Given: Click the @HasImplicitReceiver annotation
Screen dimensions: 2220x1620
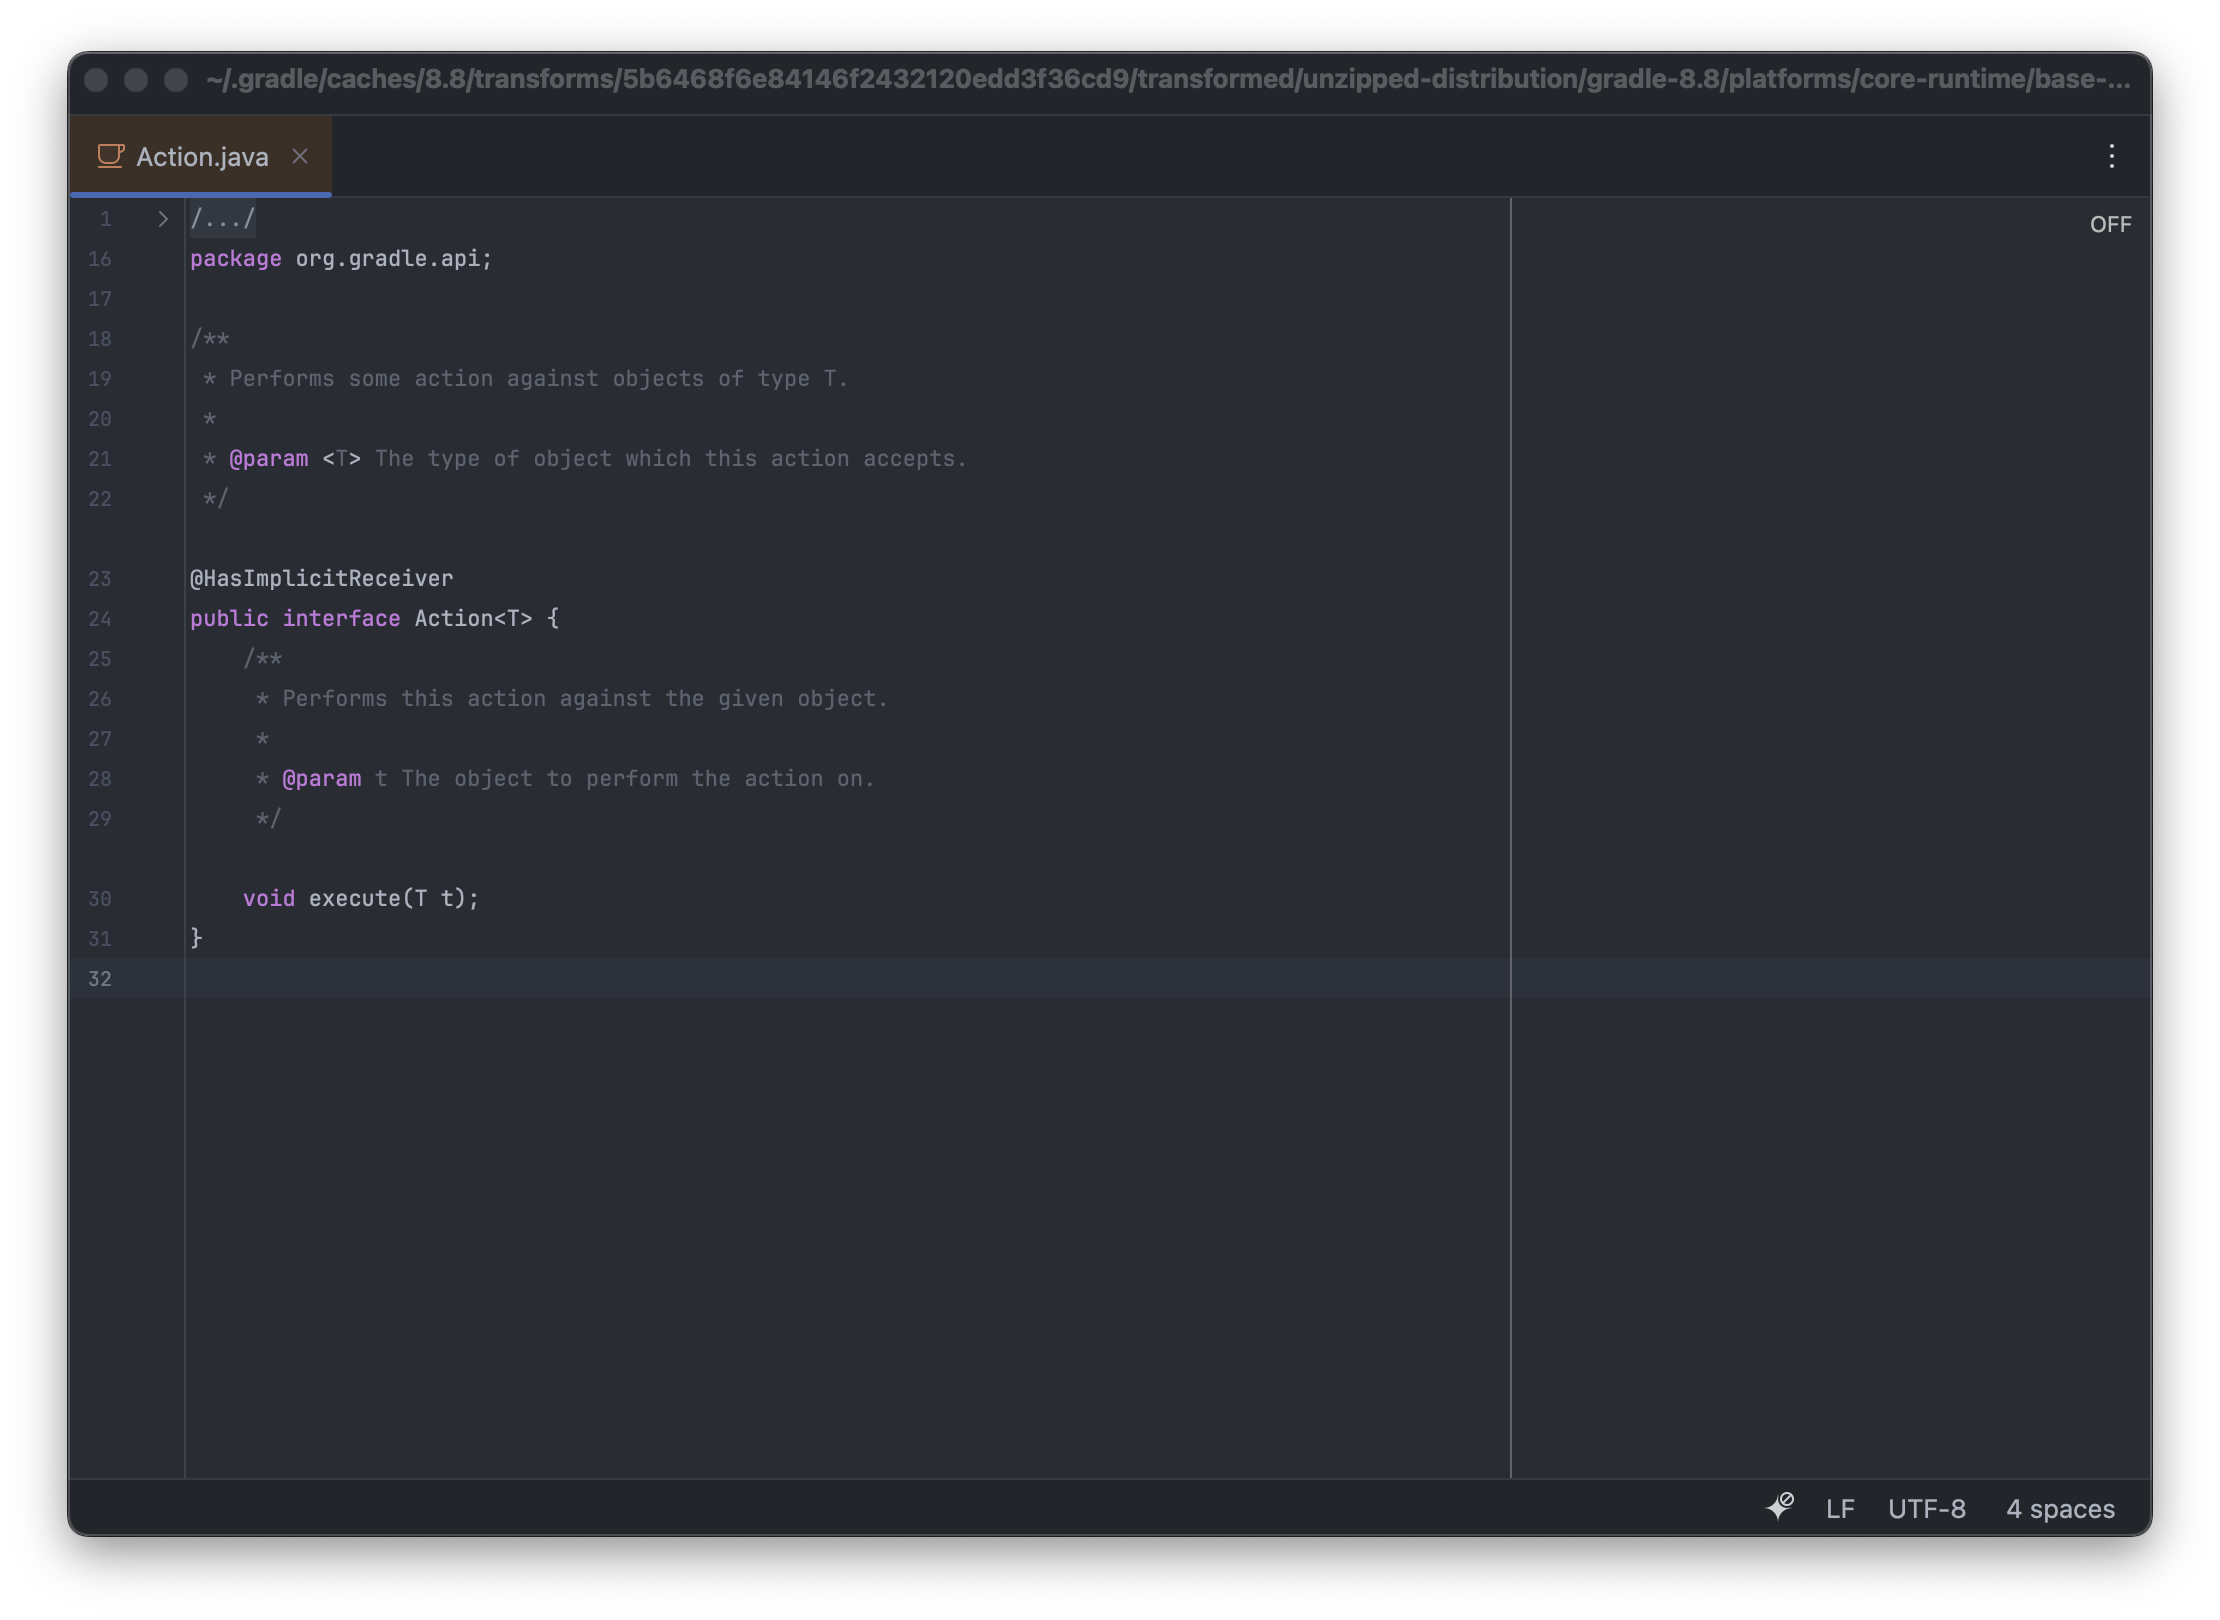Looking at the screenshot, I should pos(322,579).
